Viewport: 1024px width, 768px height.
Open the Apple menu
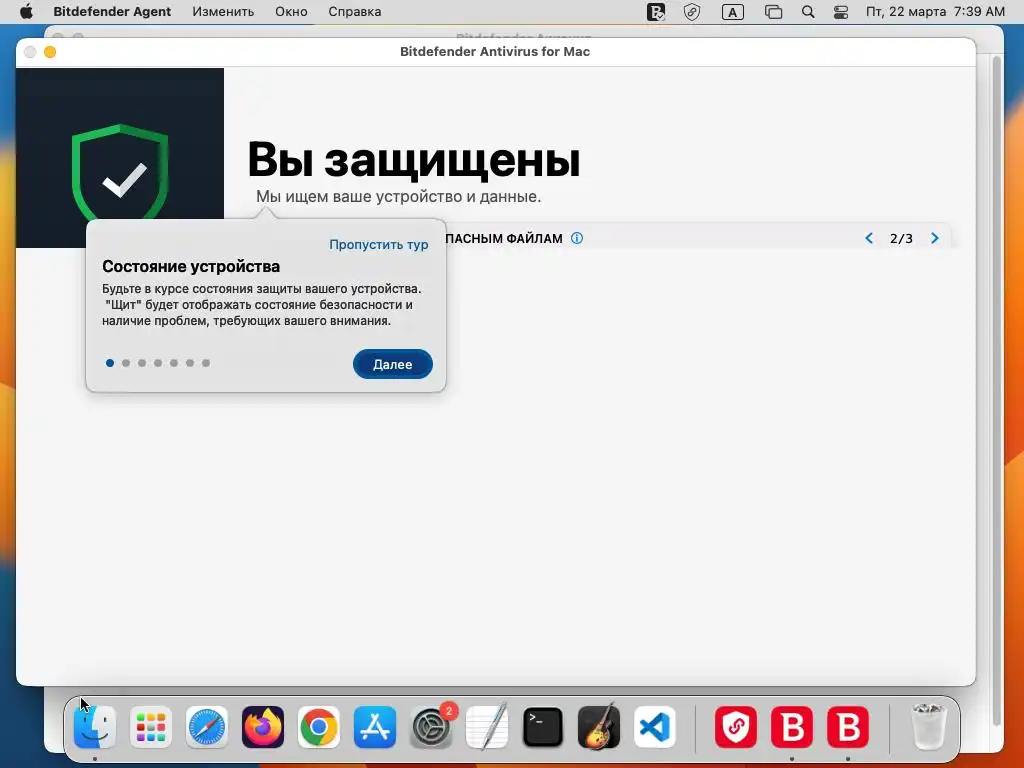[x=26, y=12]
